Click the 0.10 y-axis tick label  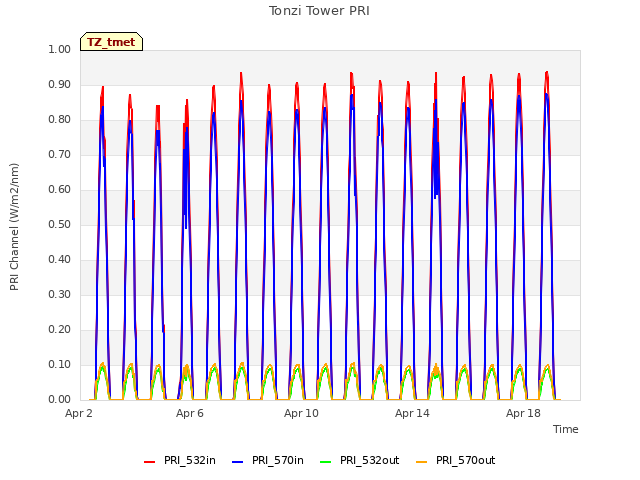[x=60, y=364]
